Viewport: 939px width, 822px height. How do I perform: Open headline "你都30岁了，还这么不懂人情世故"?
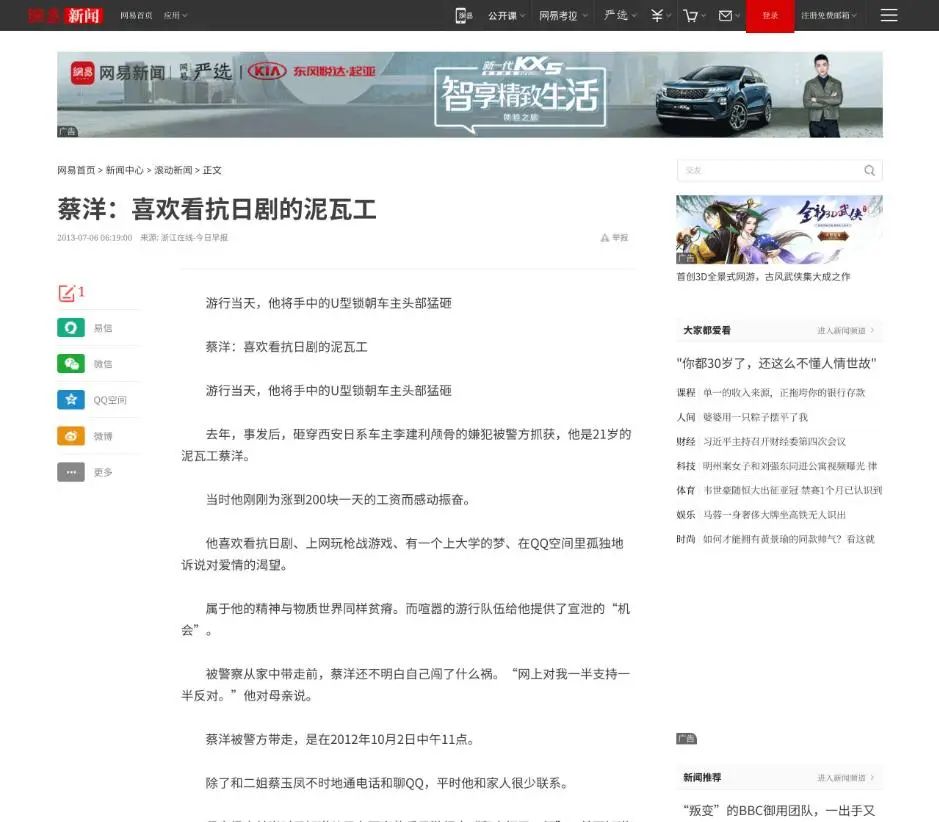pyautogui.click(x=777, y=363)
